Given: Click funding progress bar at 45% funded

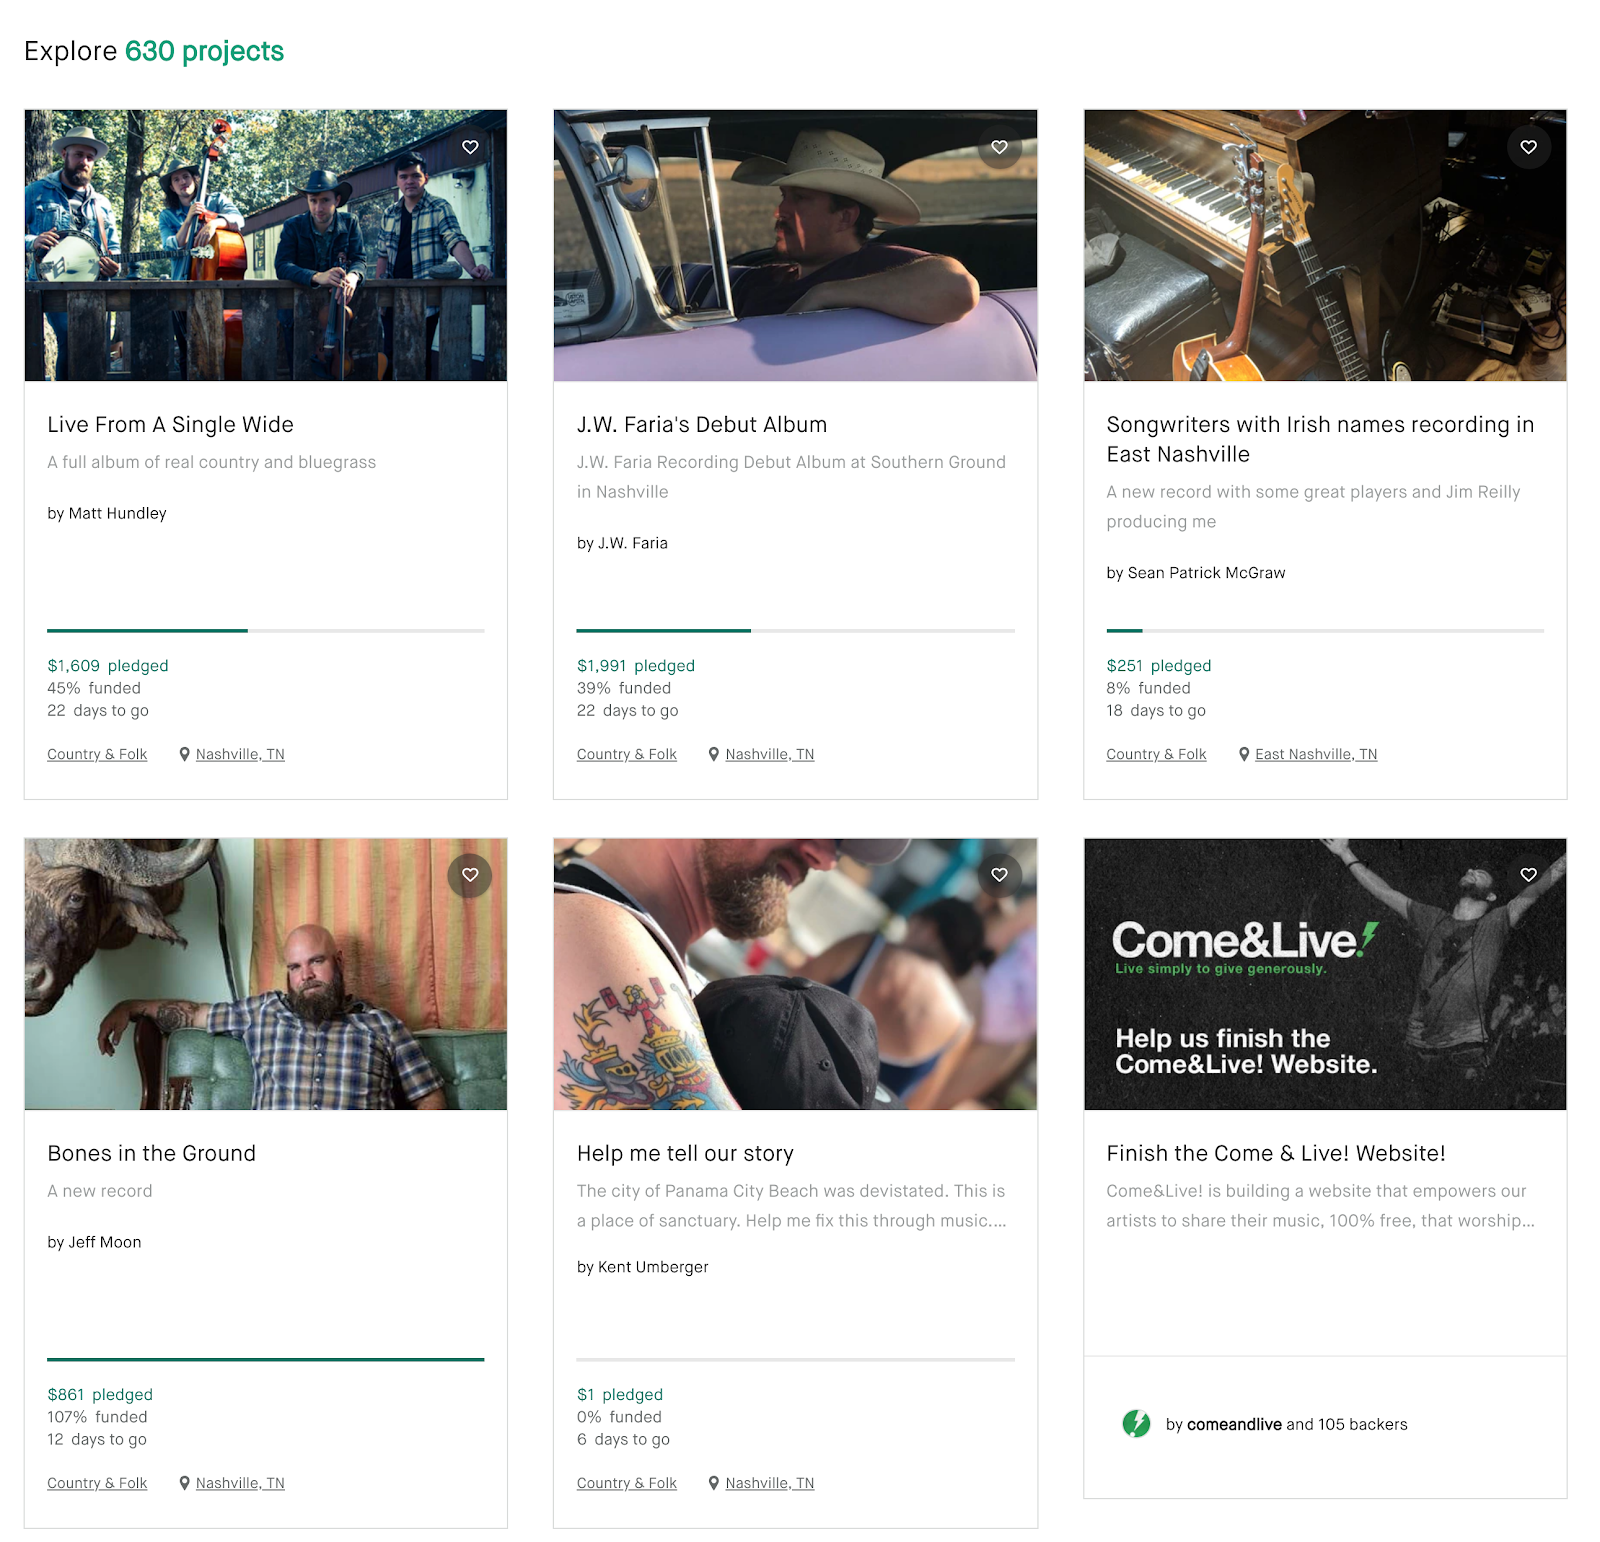Looking at the screenshot, I should click(266, 631).
